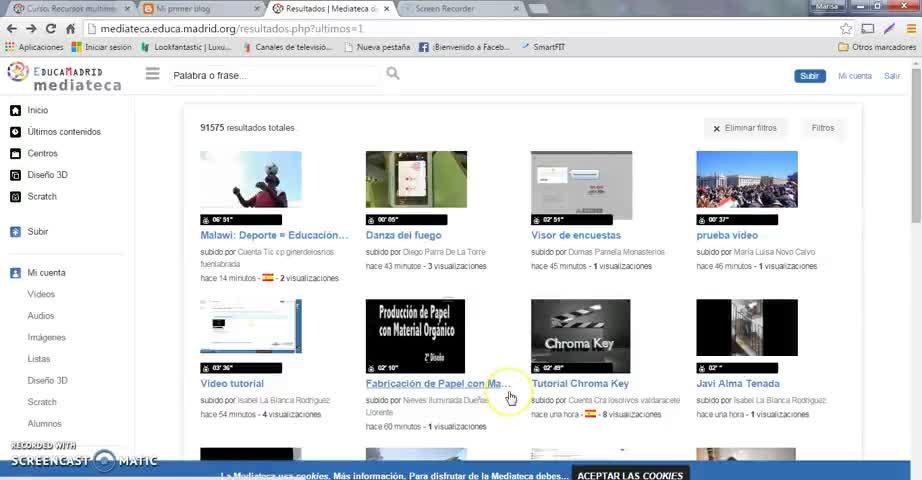Image resolution: width=922 pixels, height=480 pixels.
Task: Open the Fabricación de Papel video link
Action: click(438, 384)
